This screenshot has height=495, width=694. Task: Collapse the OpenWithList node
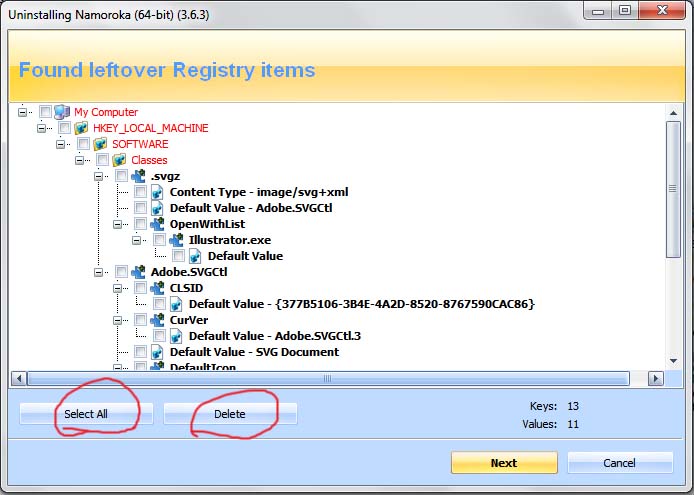[117, 224]
